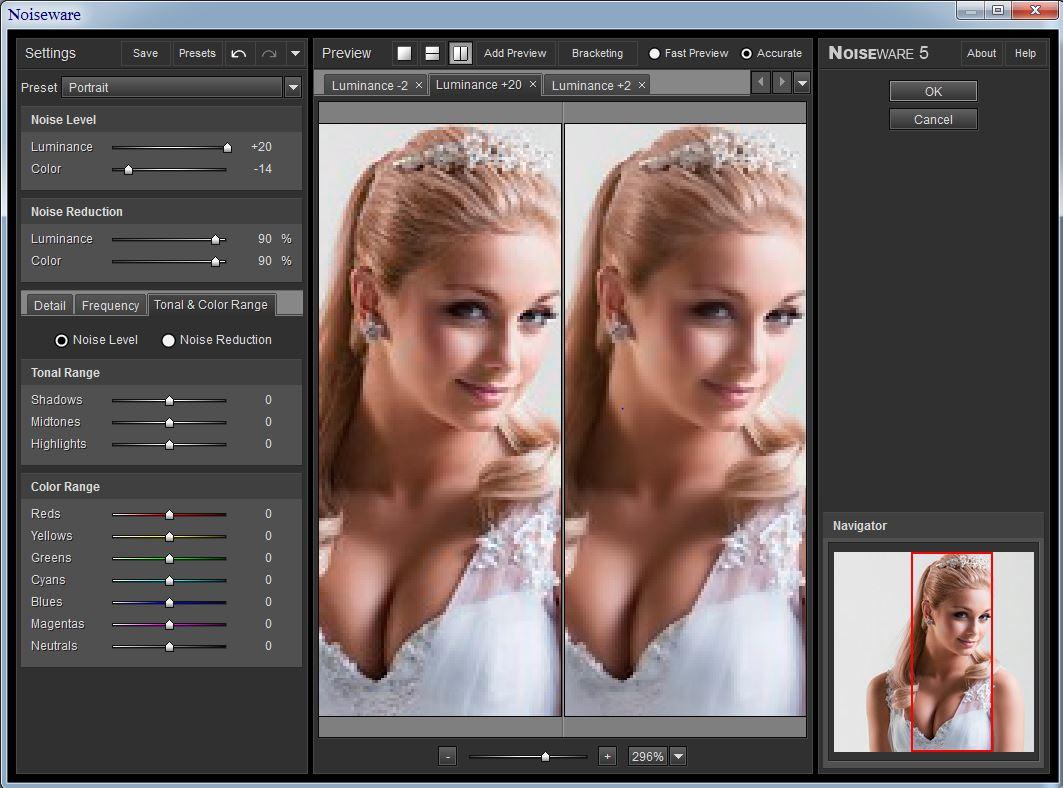The image size is (1063, 788).
Task: Click the Reds slider handle
Action: click(169, 515)
